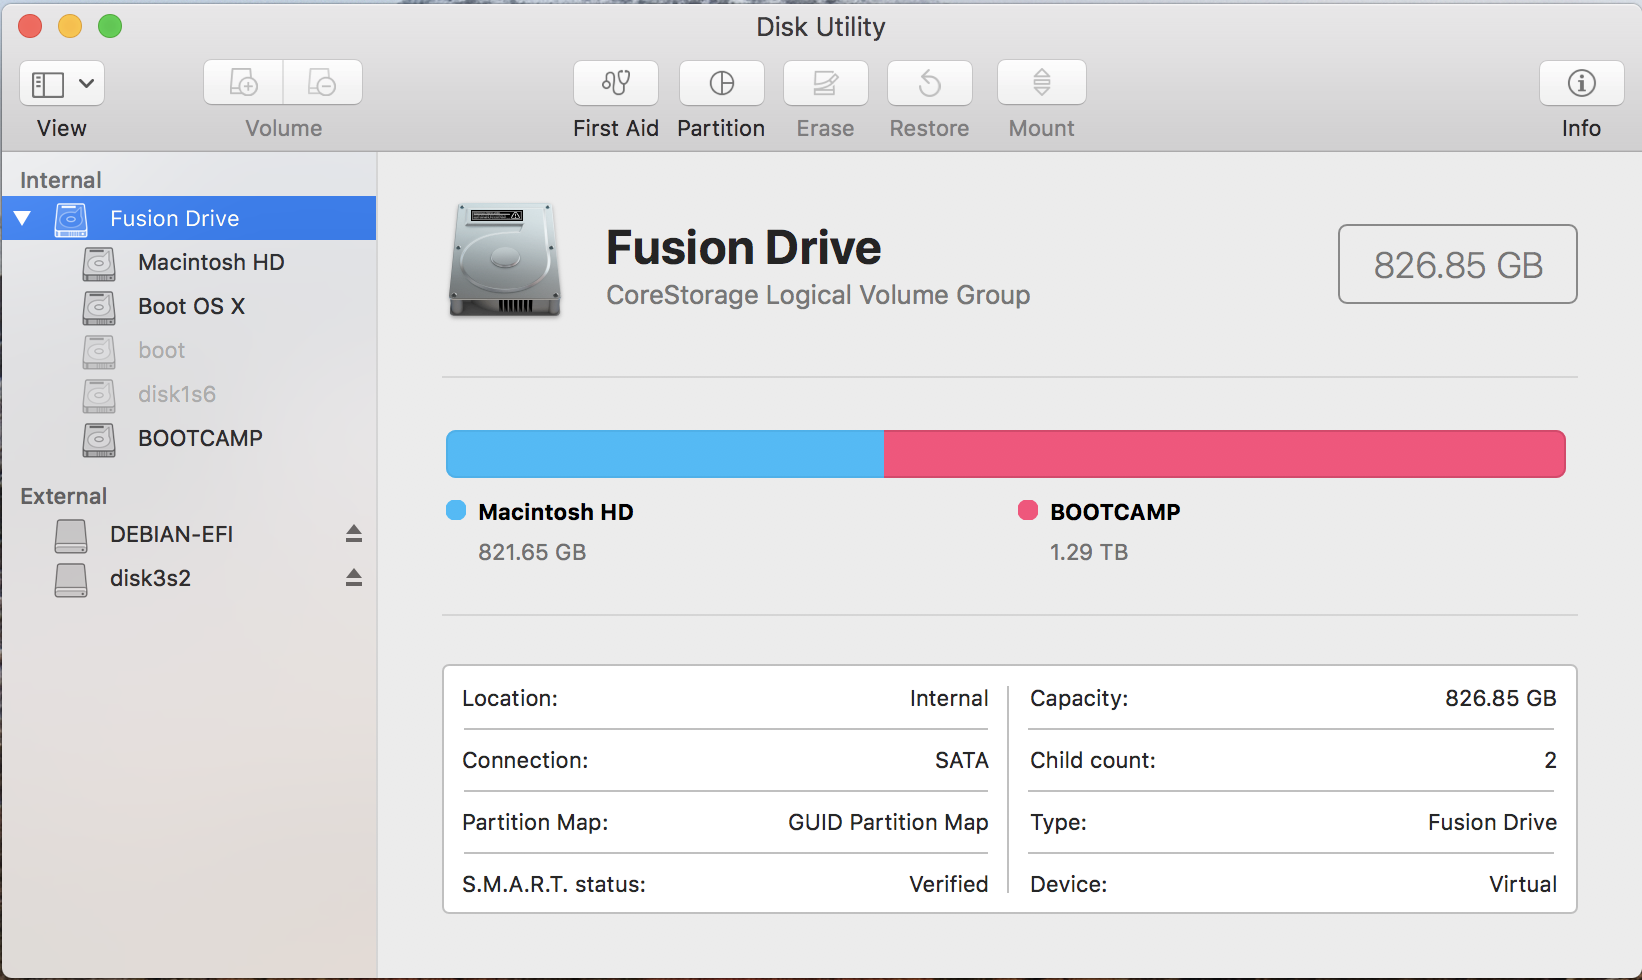This screenshot has height=980, width=1642.
Task: Click the SATA connection value
Action: tap(962, 760)
